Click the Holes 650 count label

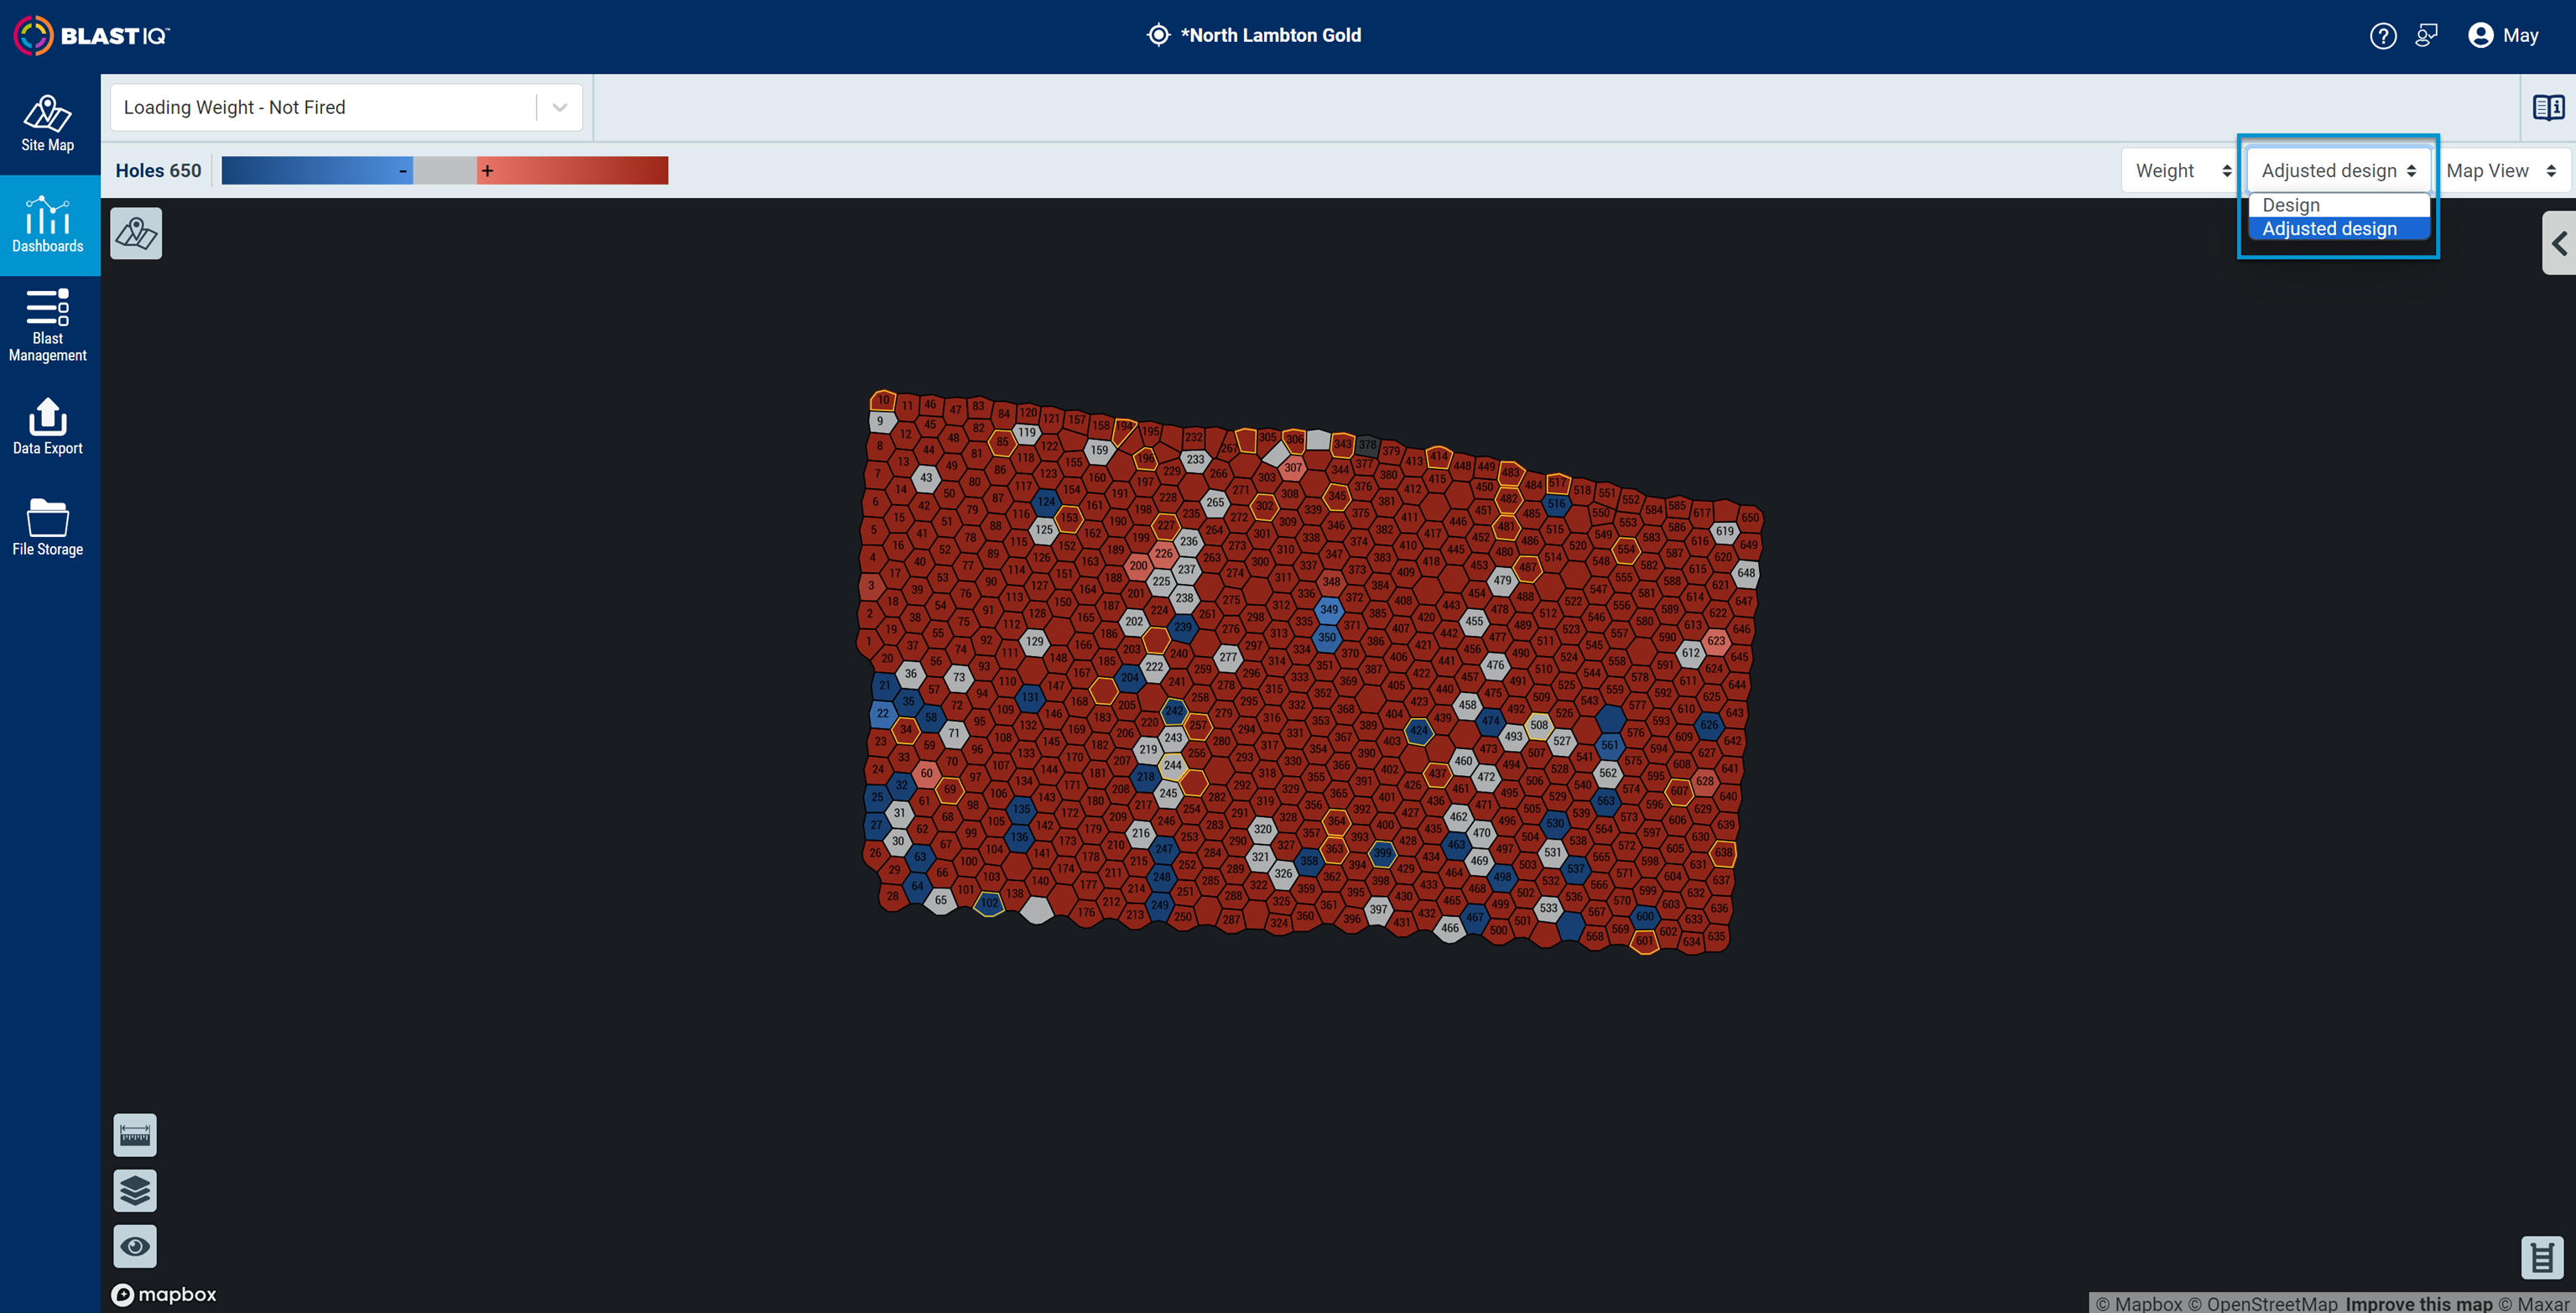click(x=158, y=171)
